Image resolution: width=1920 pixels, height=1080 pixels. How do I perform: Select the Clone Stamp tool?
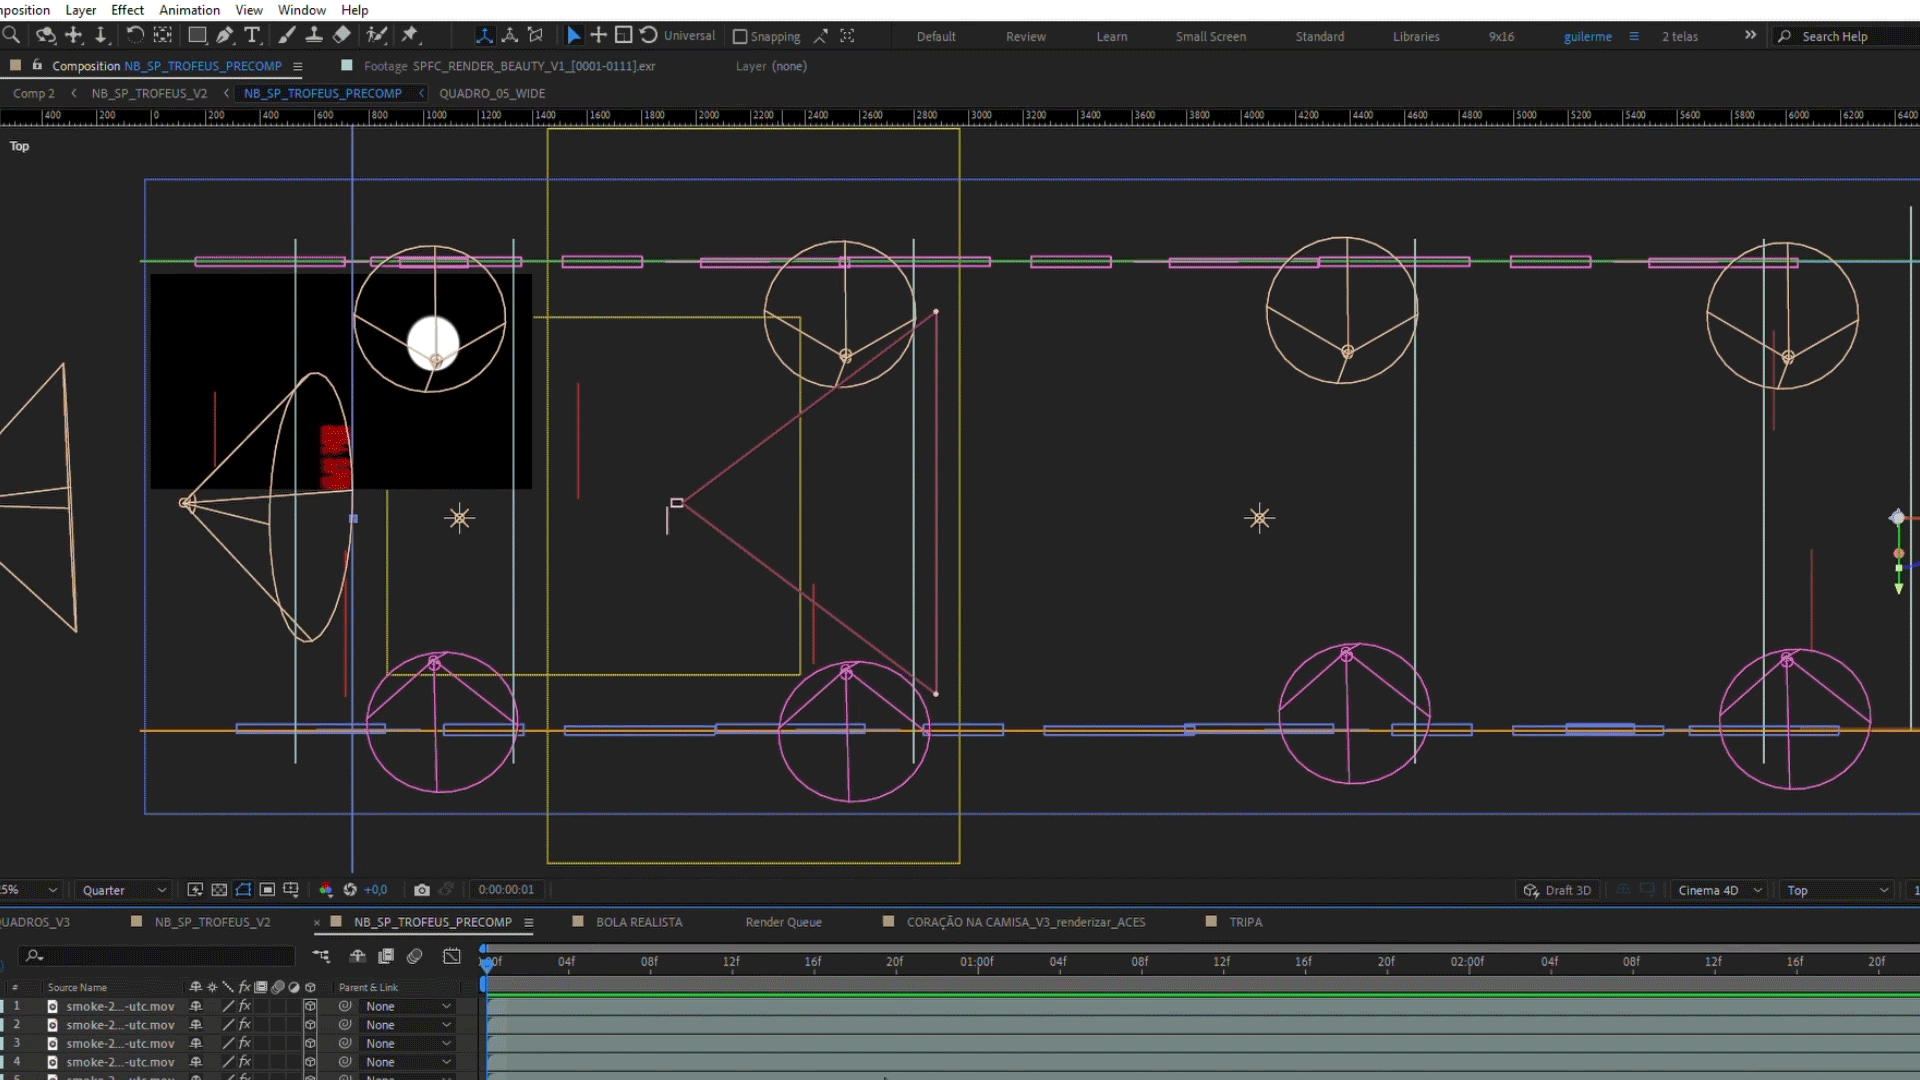[x=313, y=35]
